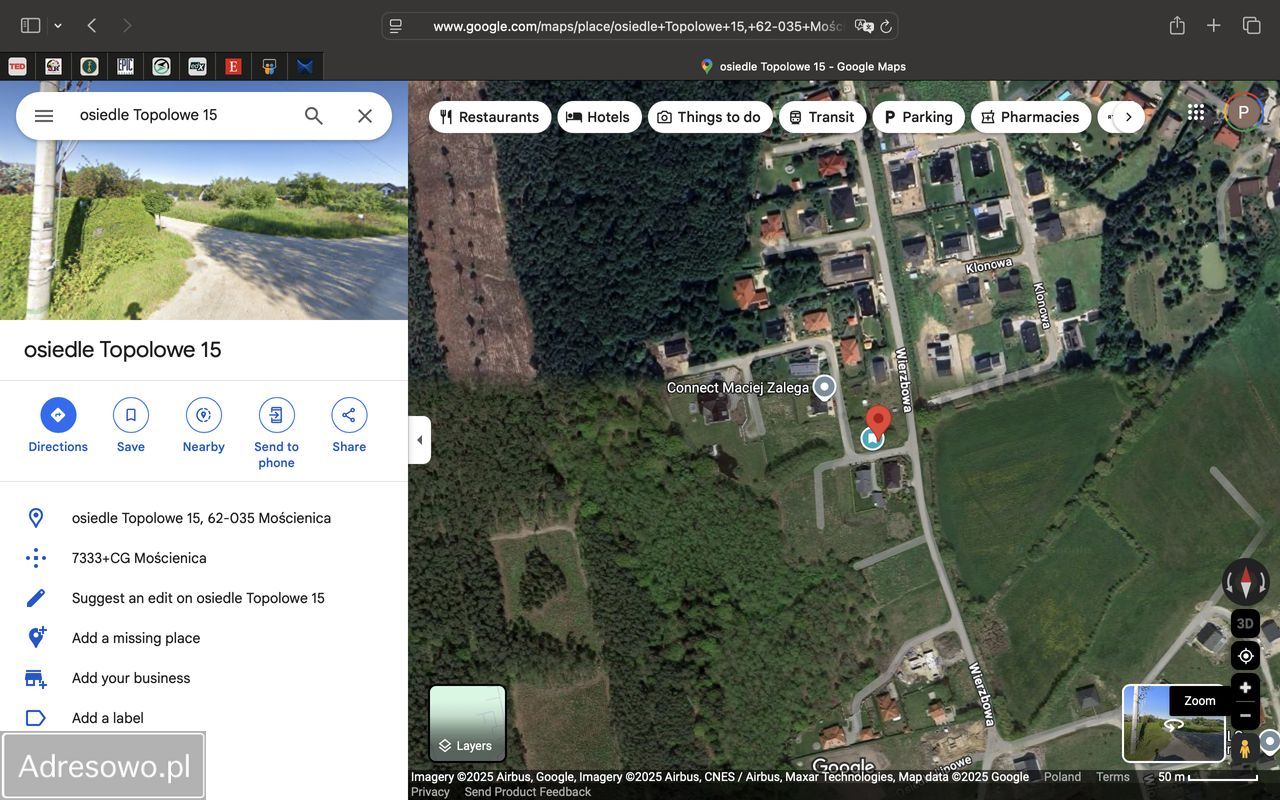Click the teal home marker below the red pin
Viewport: 1280px width, 800px height.
click(x=873, y=438)
